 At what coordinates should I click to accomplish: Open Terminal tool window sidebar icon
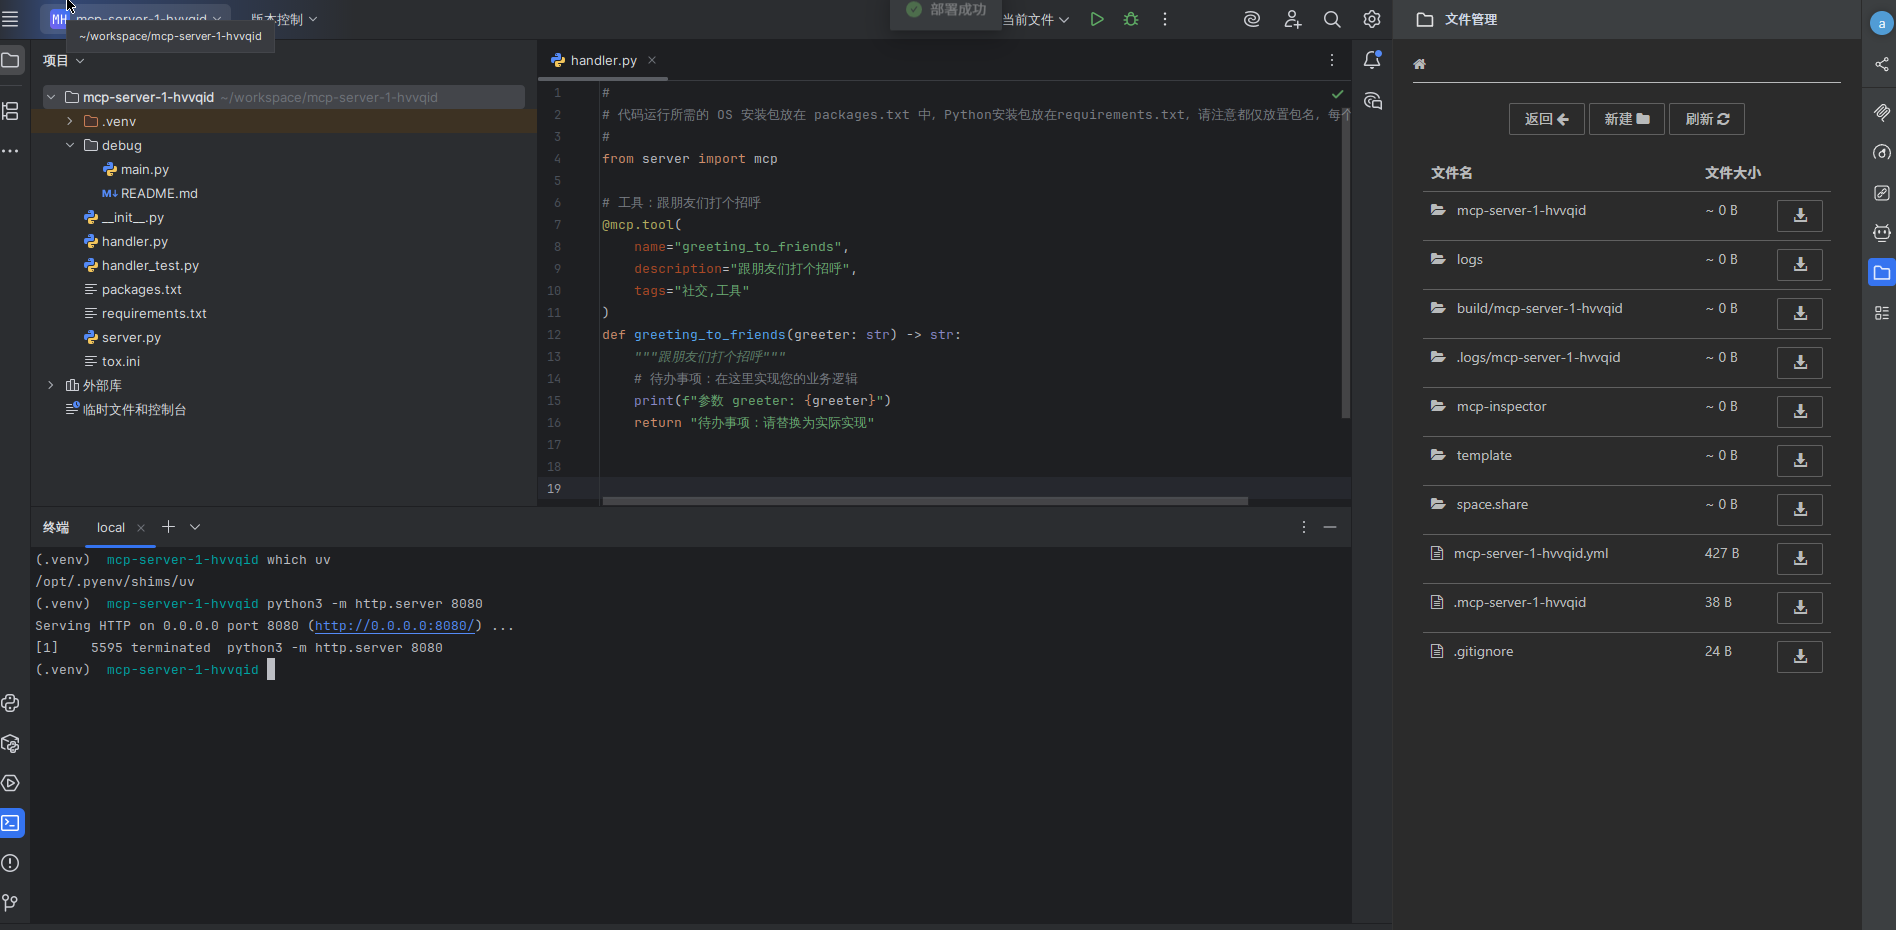coord(11,823)
